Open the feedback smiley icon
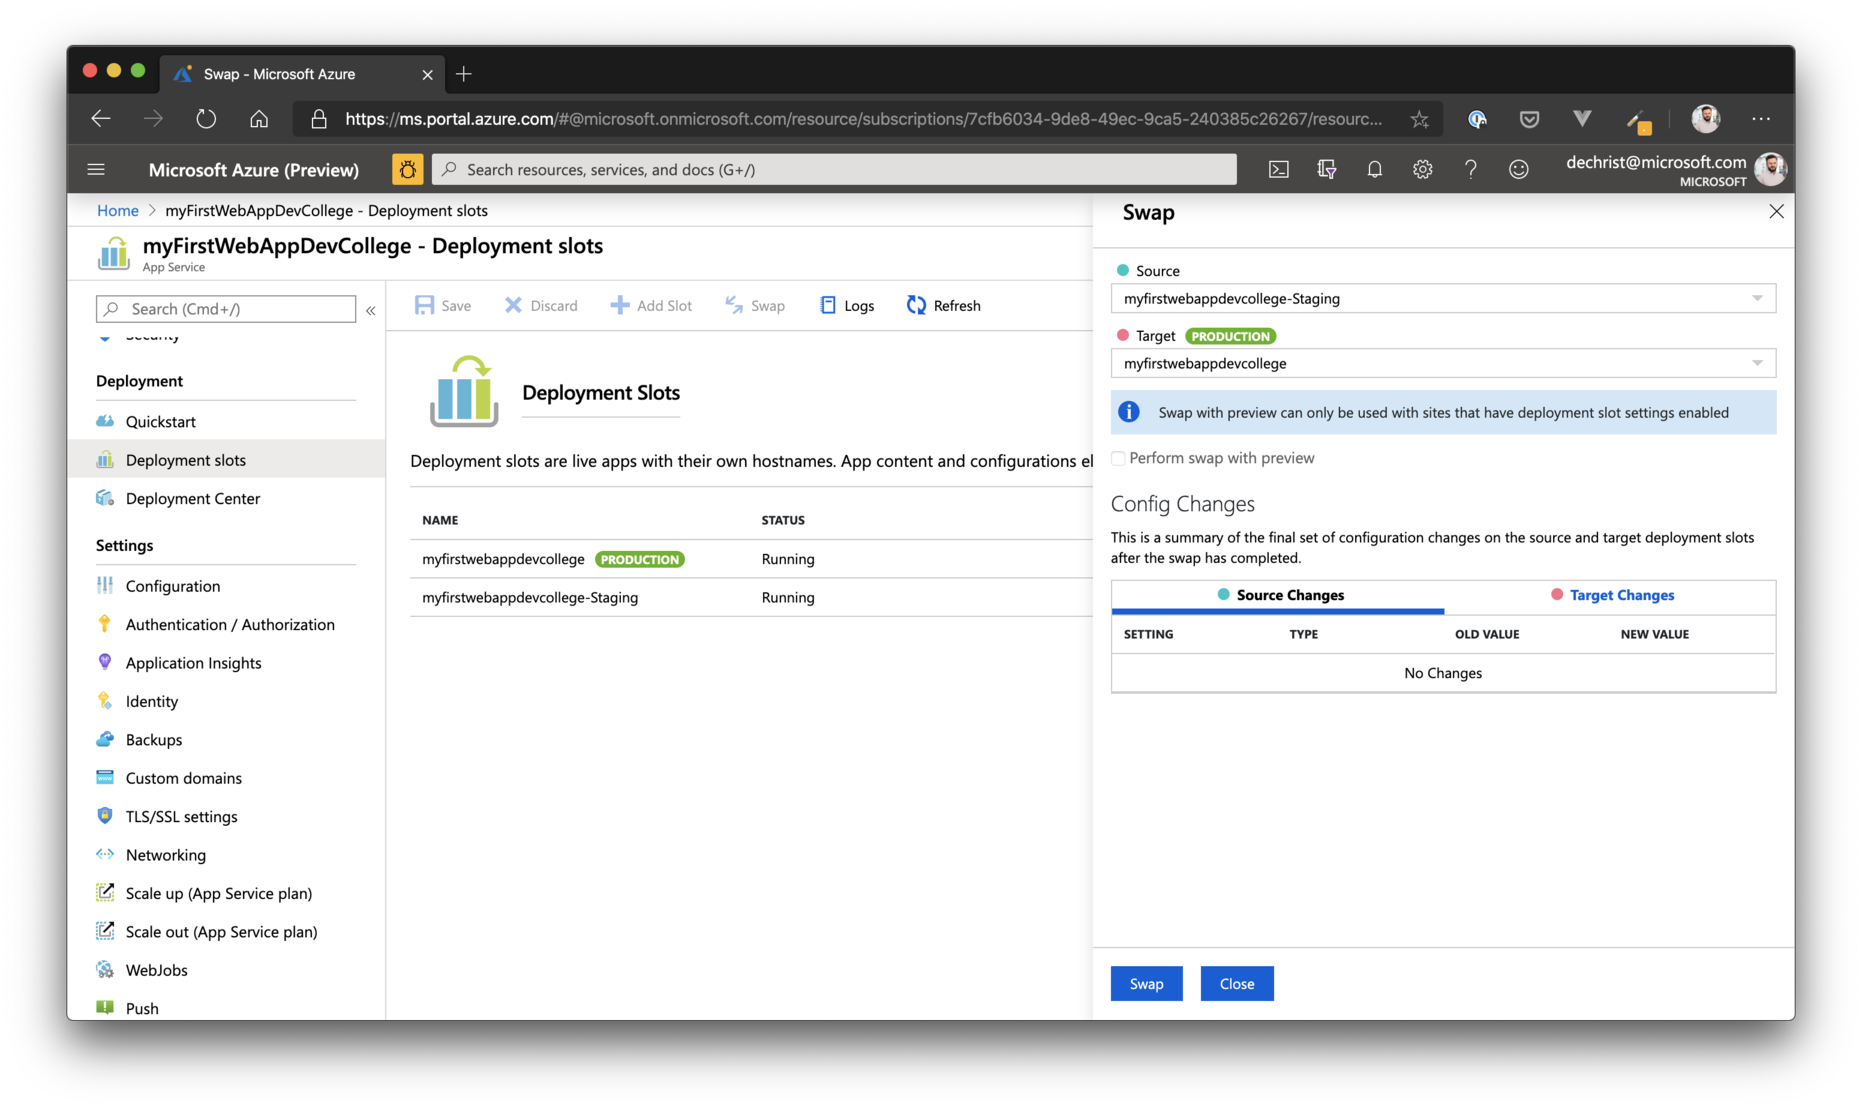The width and height of the screenshot is (1862, 1109). (1518, 169)
